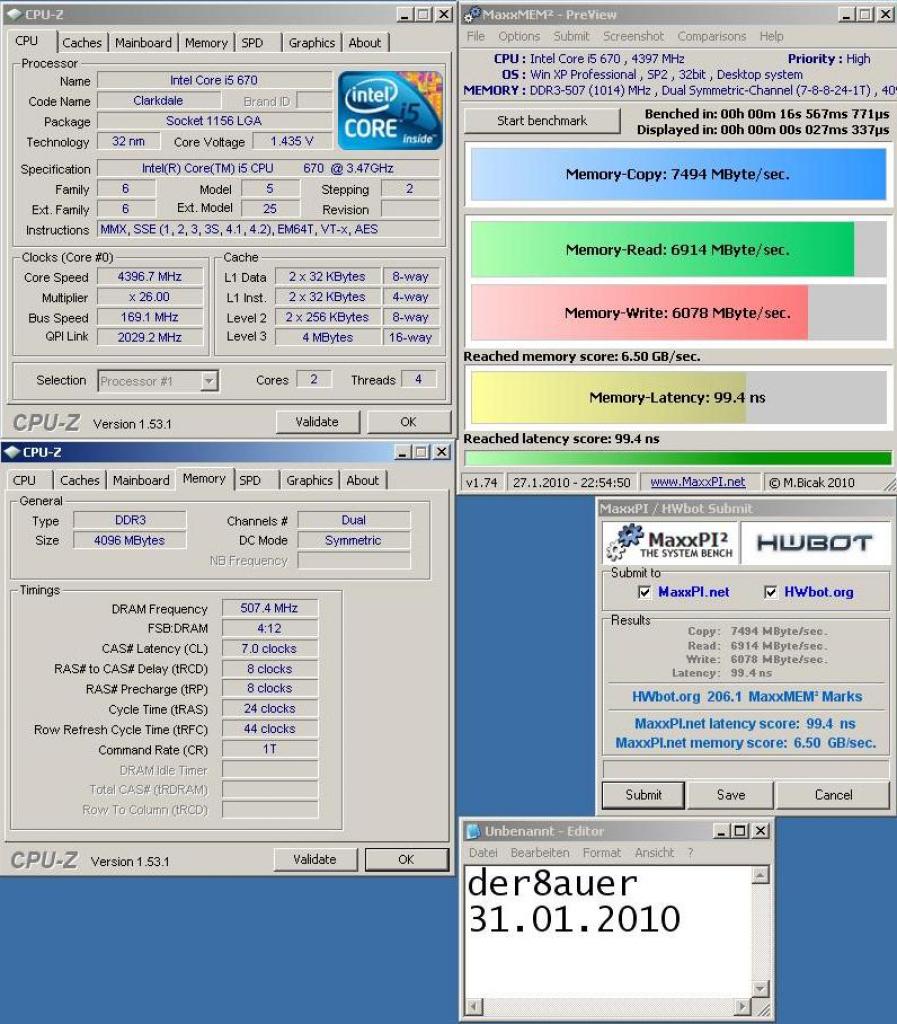Image resolution: width=897 pixels, height=1024 pixels.
Task: Open the Options menu in MaxxMEM²
Action: pyautogui.click(x=519, y=37)
